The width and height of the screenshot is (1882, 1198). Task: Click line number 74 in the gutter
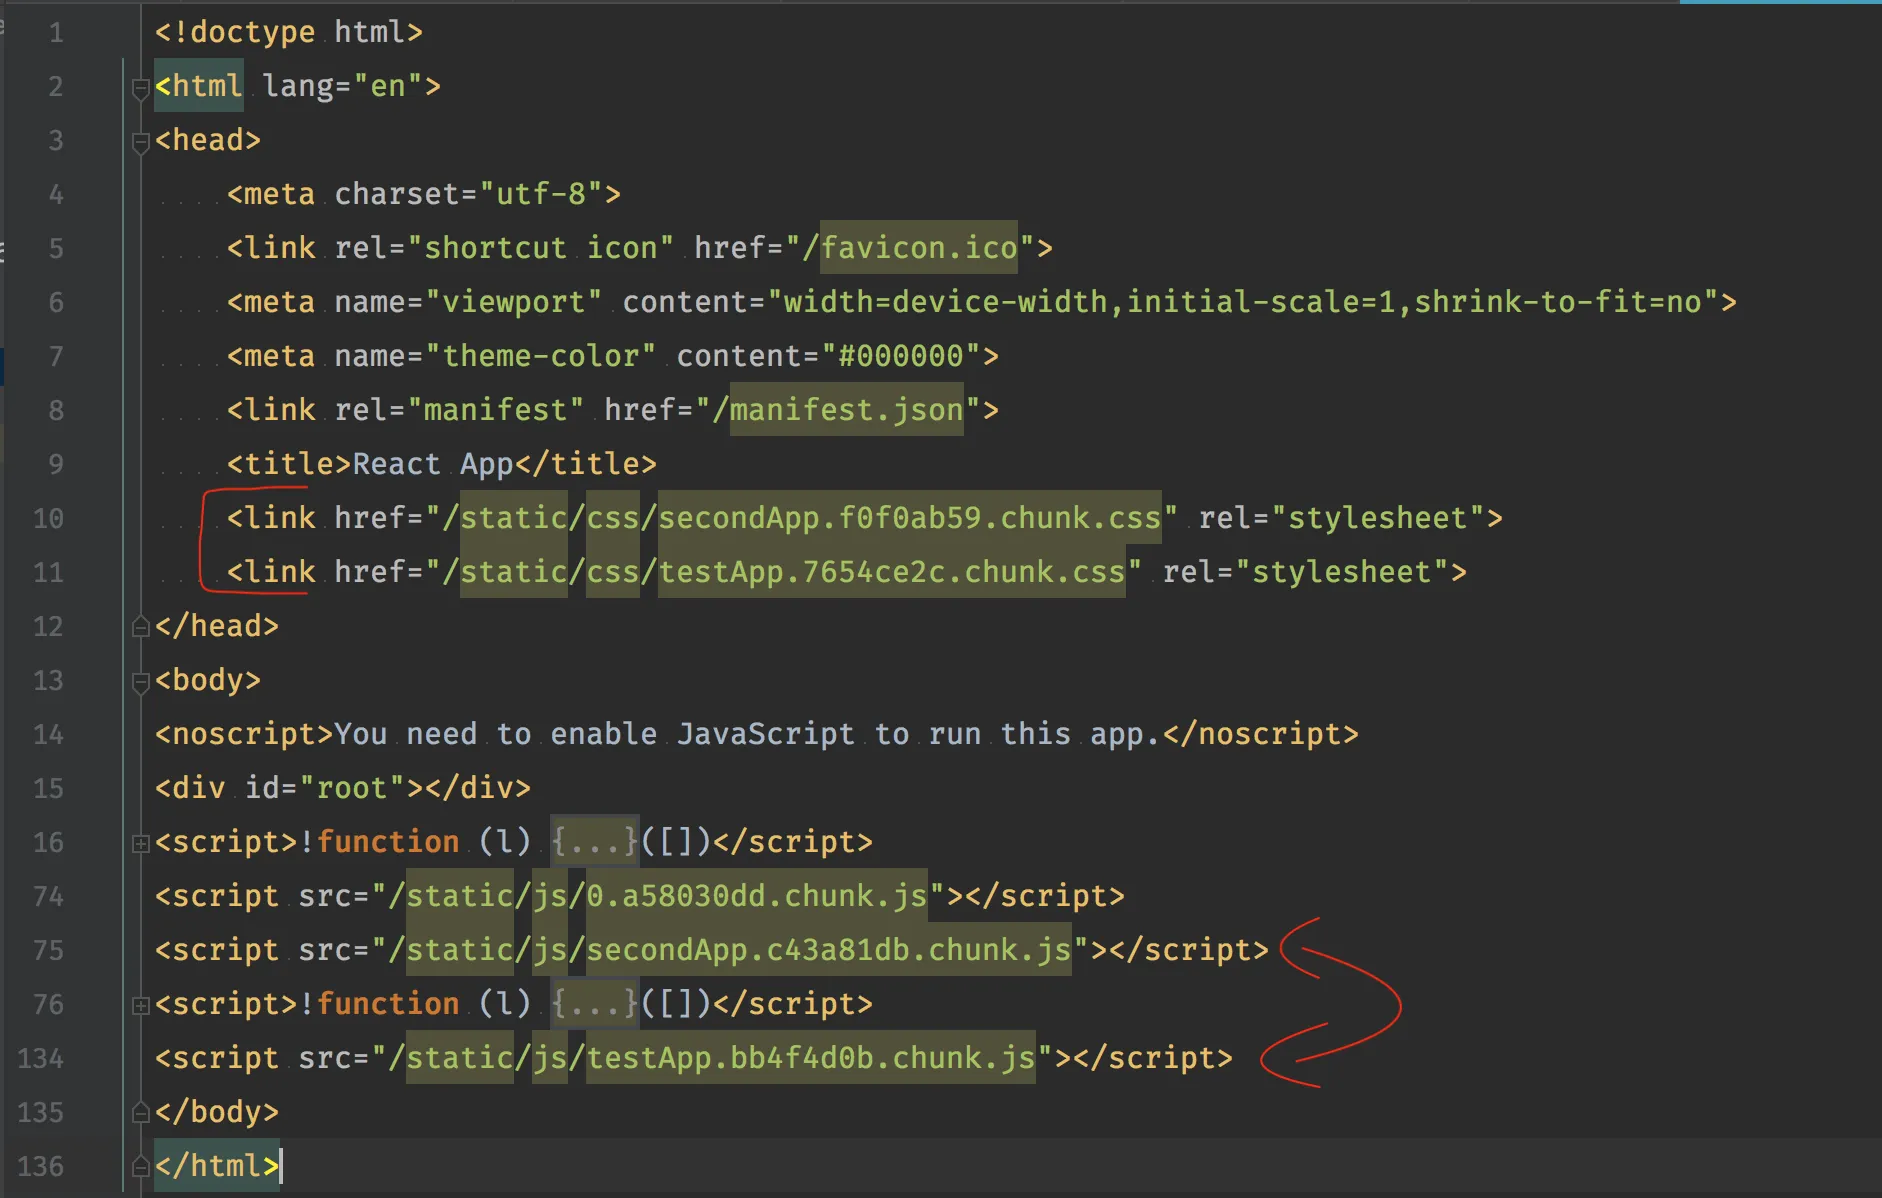click(48, 897)
